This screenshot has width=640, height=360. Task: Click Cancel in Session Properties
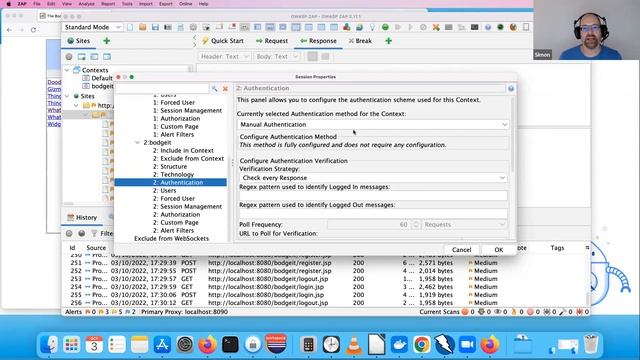[x=461, y=250]
